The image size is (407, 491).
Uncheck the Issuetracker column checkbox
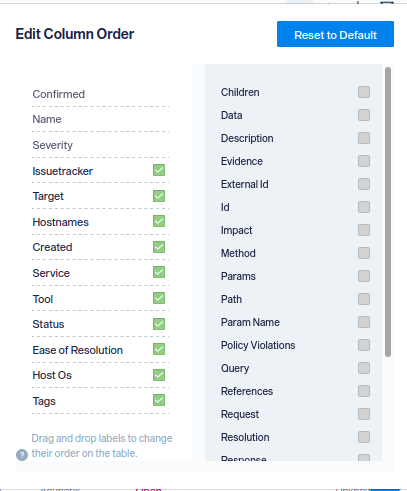159,170
